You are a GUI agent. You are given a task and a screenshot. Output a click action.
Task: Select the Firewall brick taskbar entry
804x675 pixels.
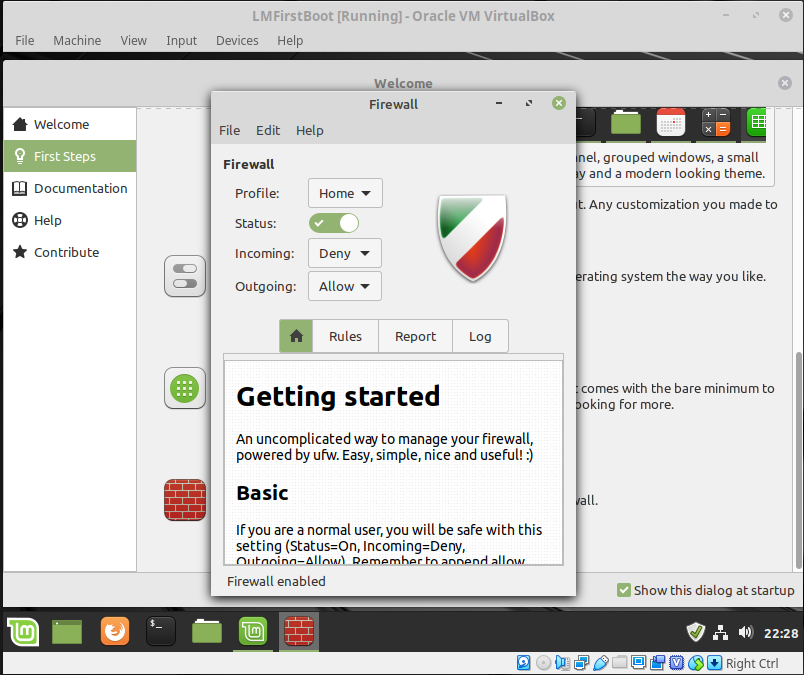point(299,631)
